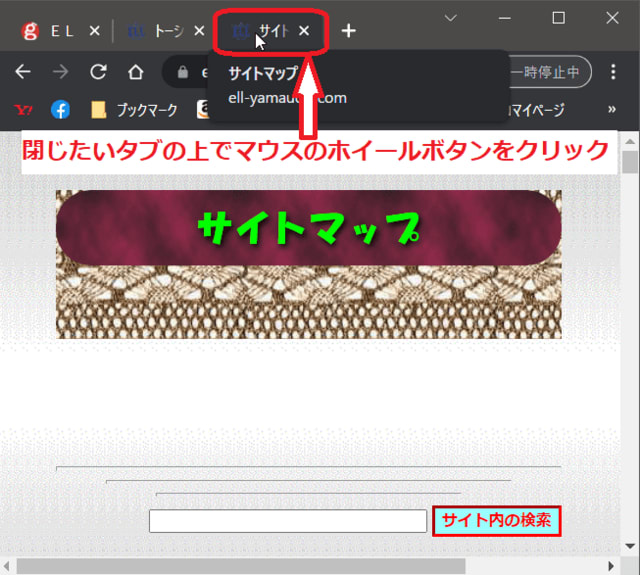Viewport: 640px width, 575px height.
Task: Reload the current page
Action: (x=98, y=72)
